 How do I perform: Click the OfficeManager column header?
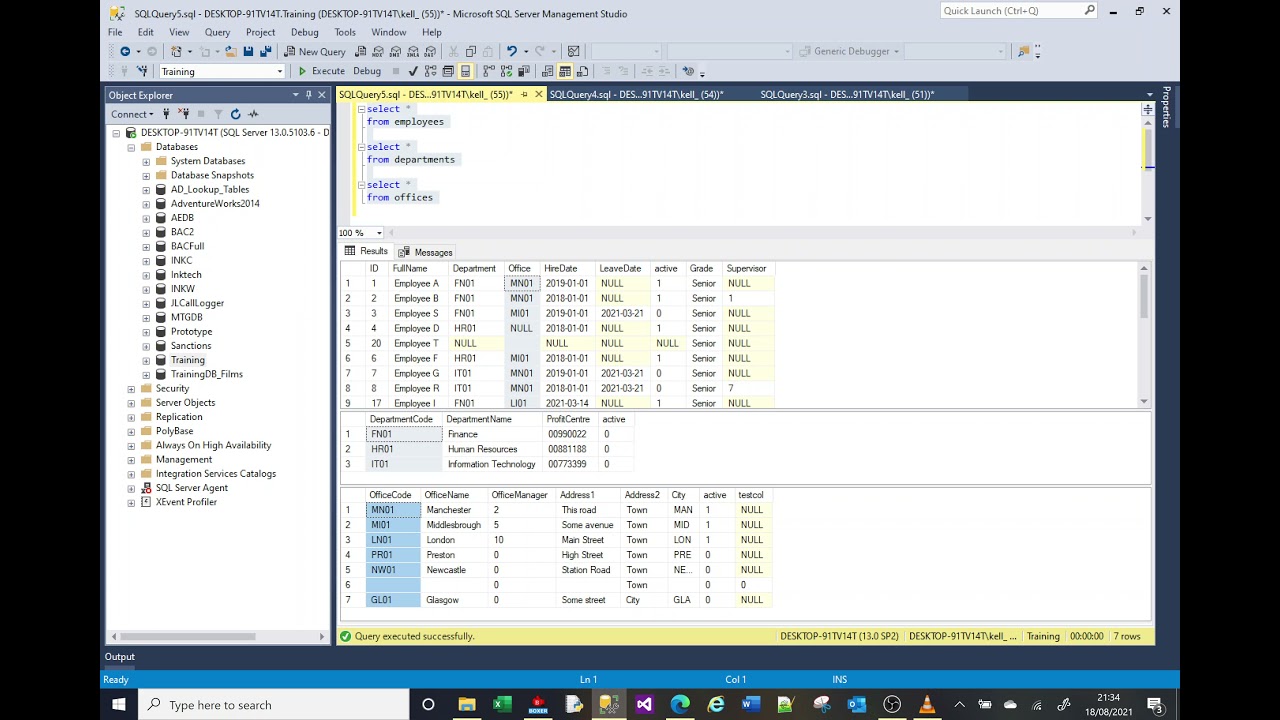pos(519,495)
